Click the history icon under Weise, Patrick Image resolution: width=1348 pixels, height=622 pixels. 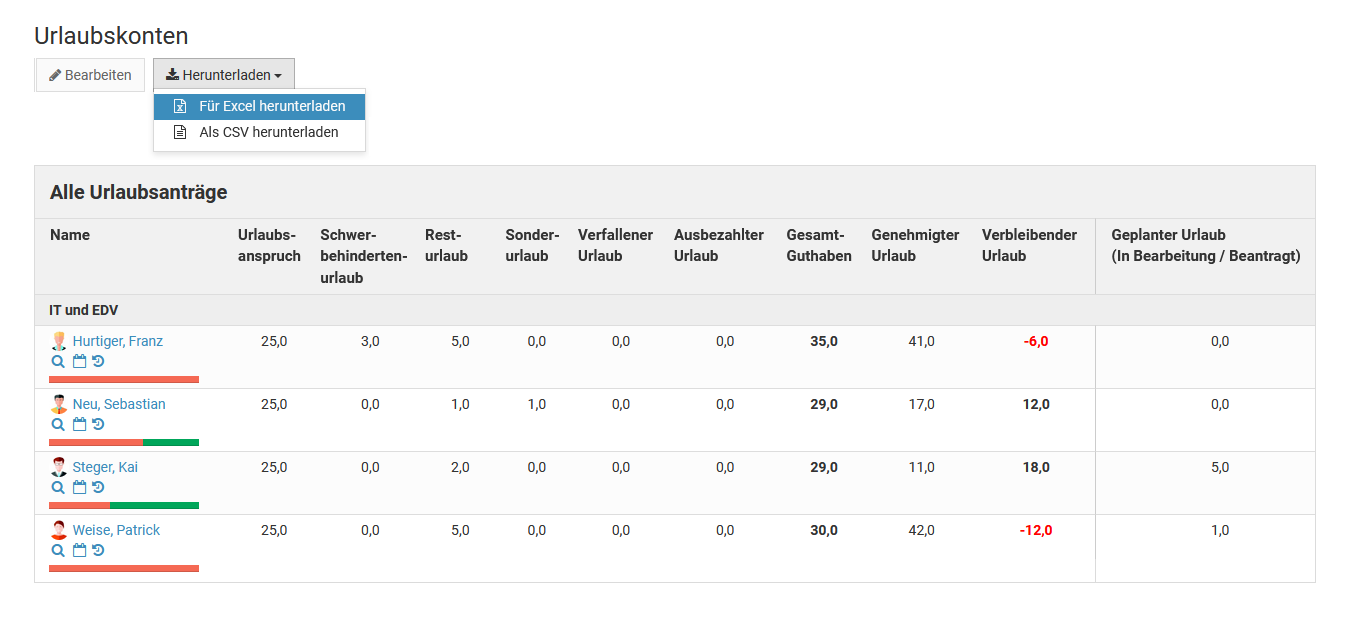point(98,550)
